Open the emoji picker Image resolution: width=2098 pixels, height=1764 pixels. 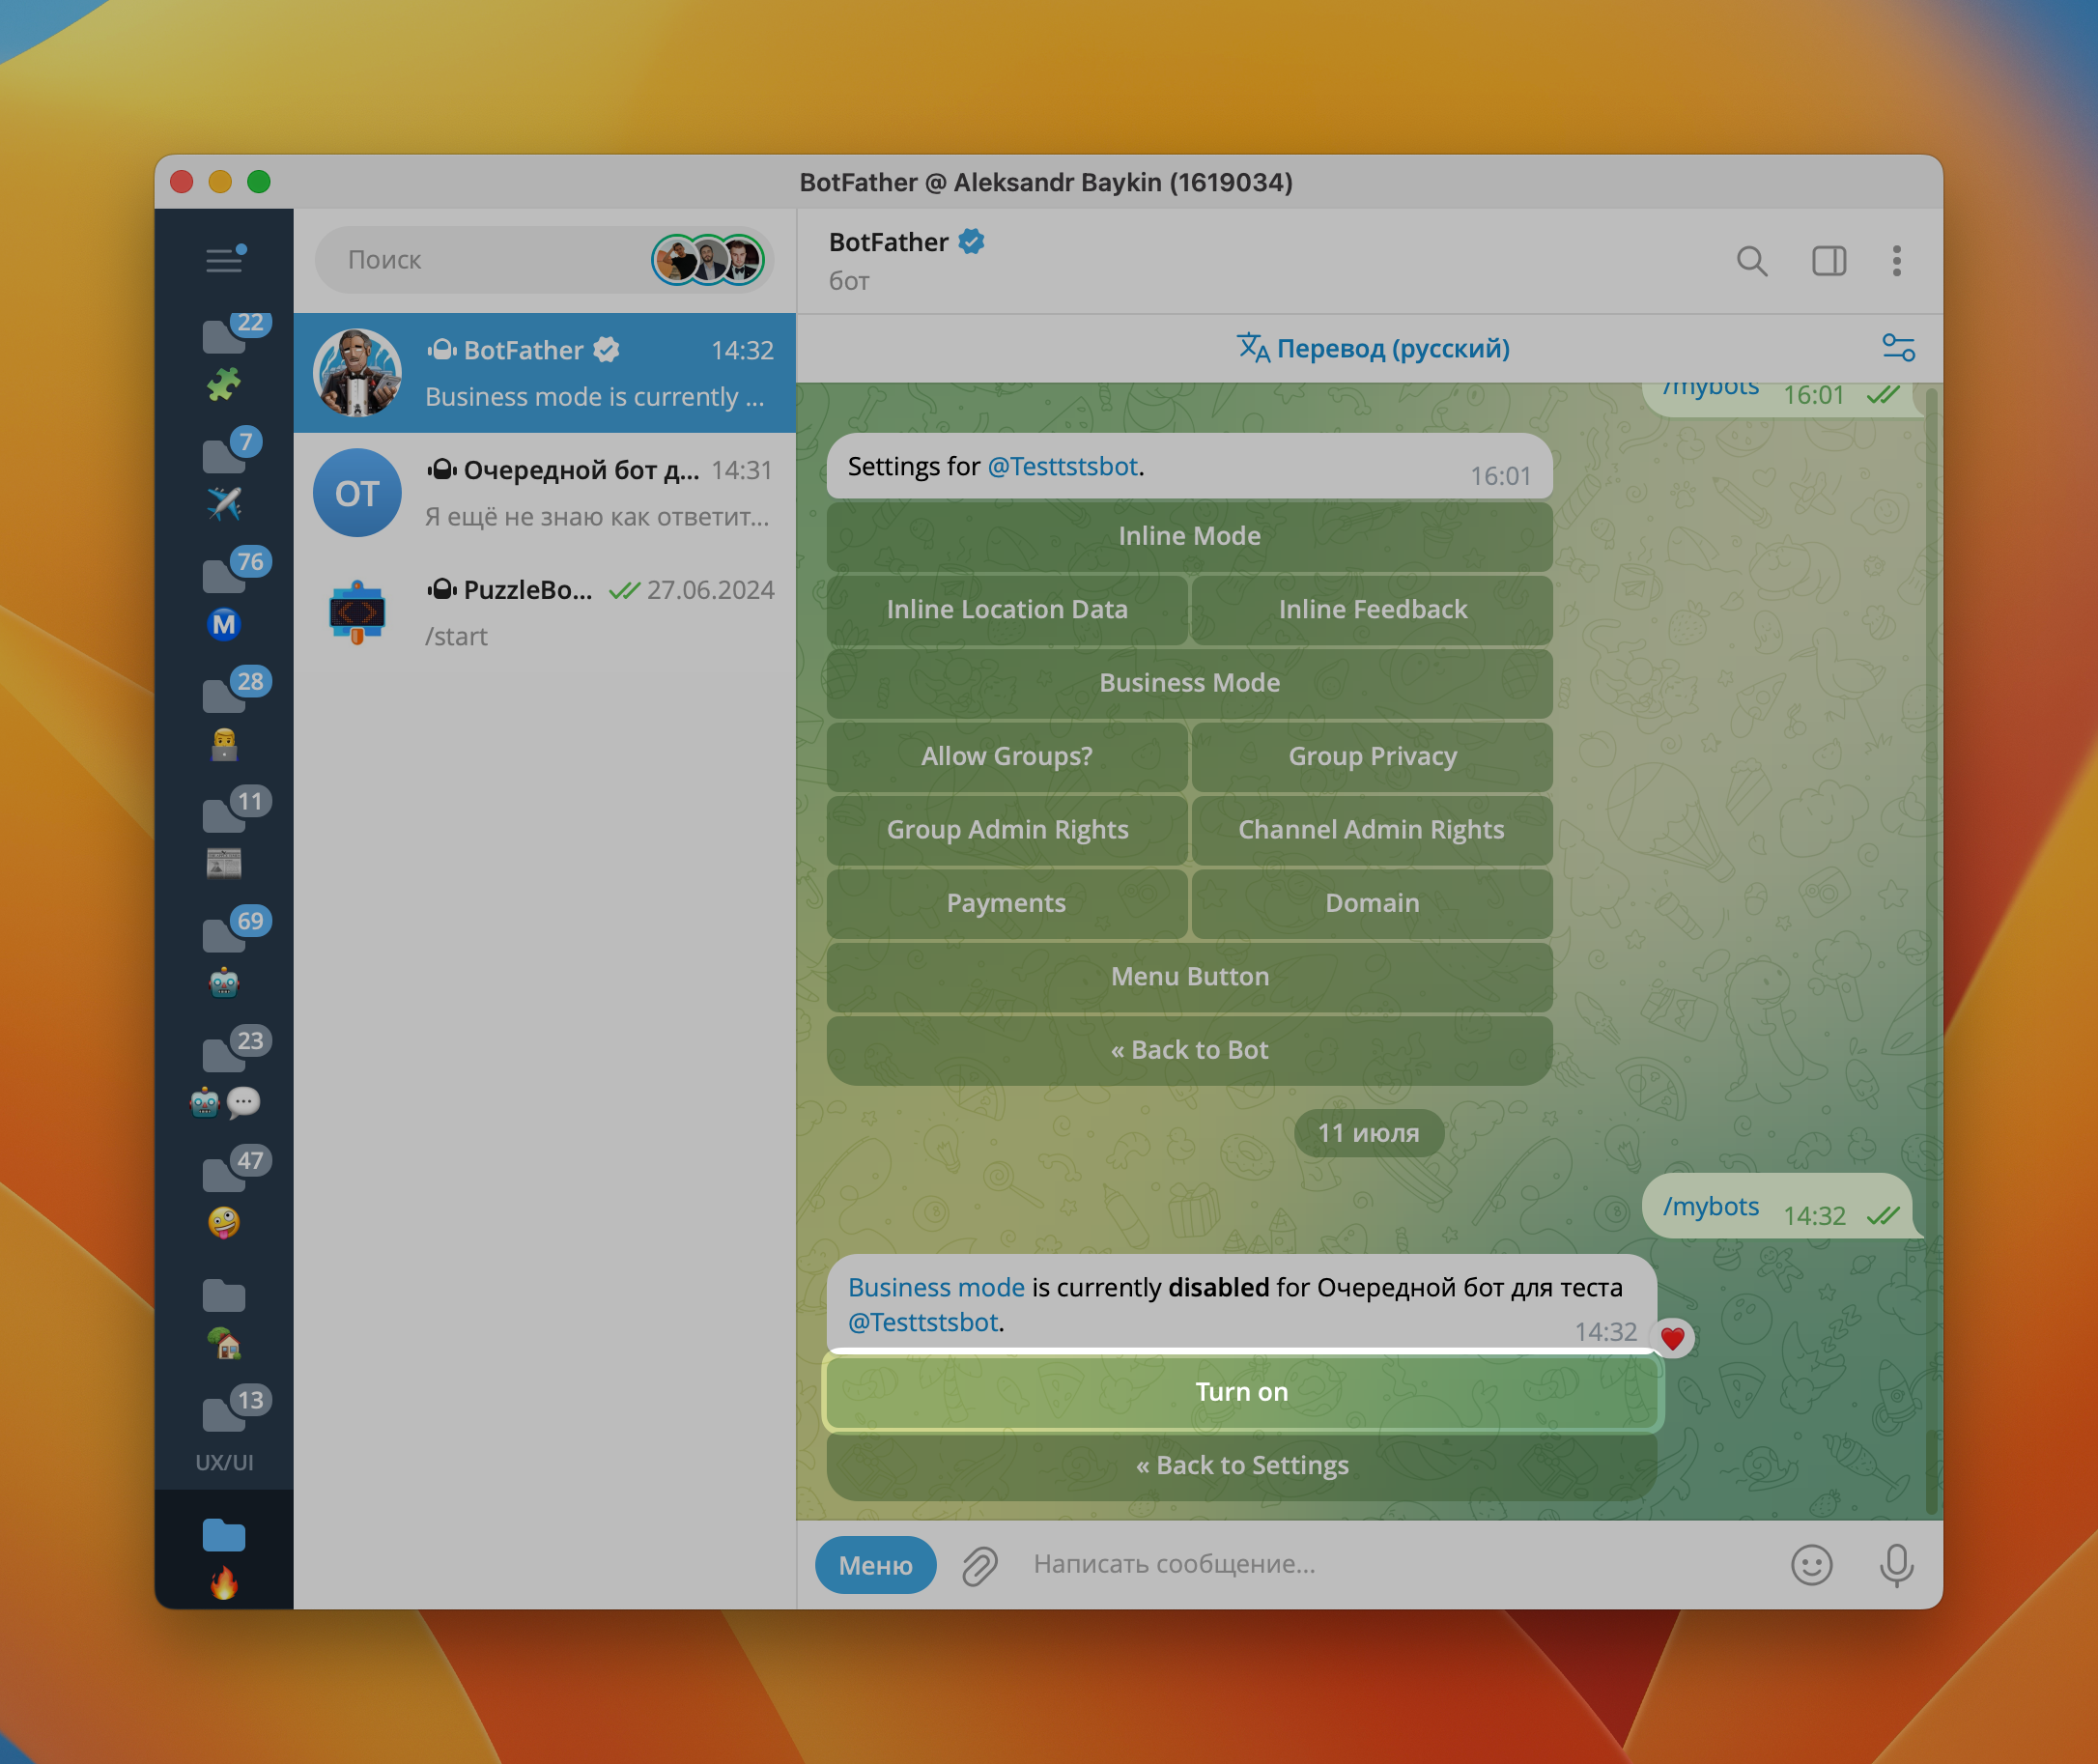pos(1811,1565)
